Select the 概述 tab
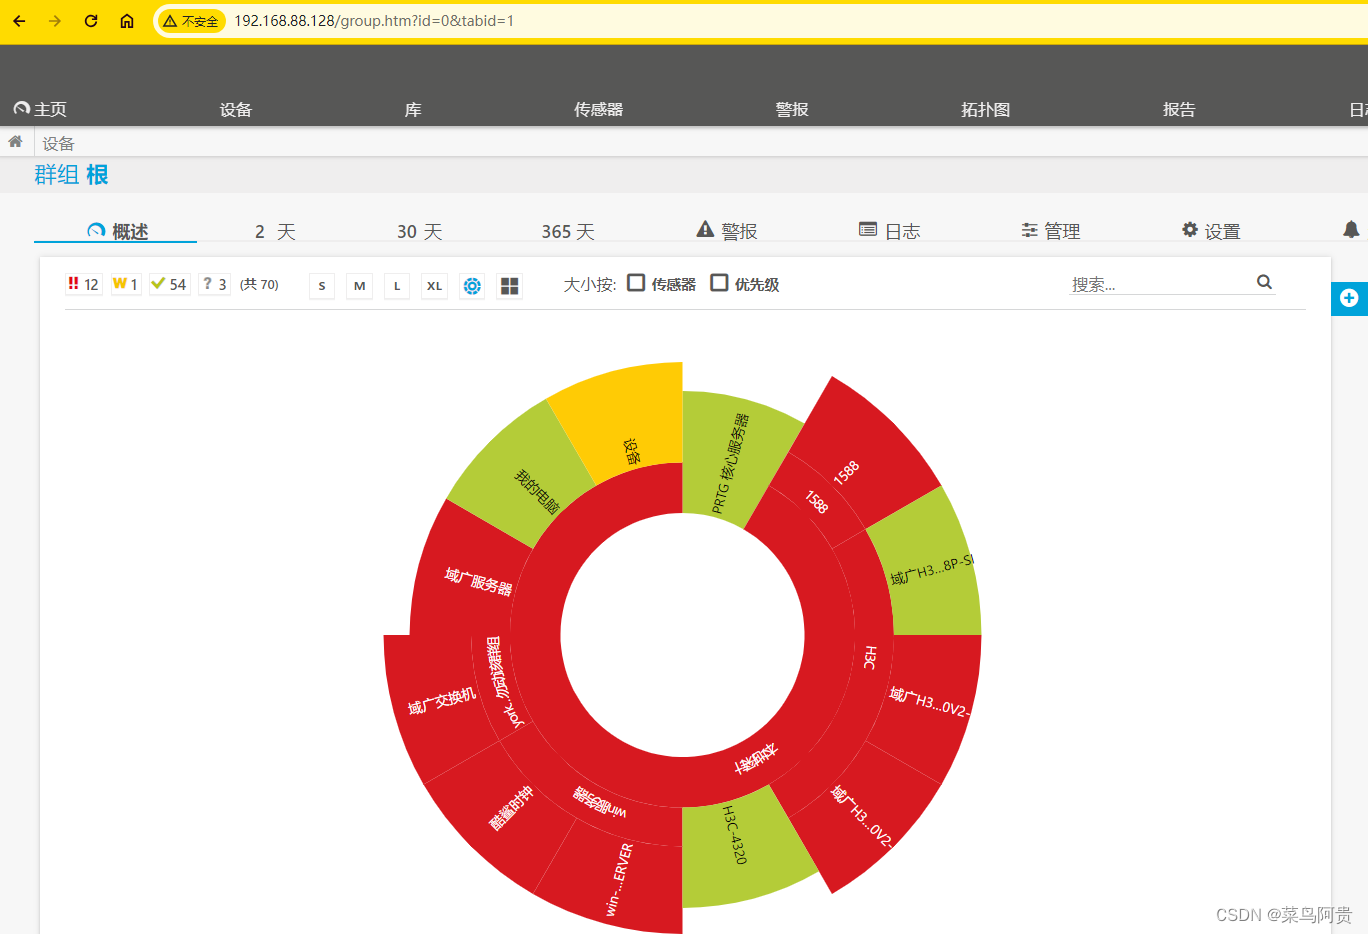The height and width of the screenshot is (934, 1368). (x=117, y=231)
